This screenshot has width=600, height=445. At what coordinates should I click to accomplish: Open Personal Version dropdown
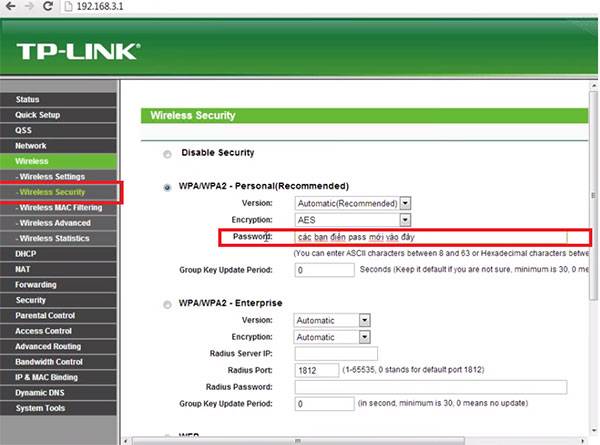click(353, 203)
